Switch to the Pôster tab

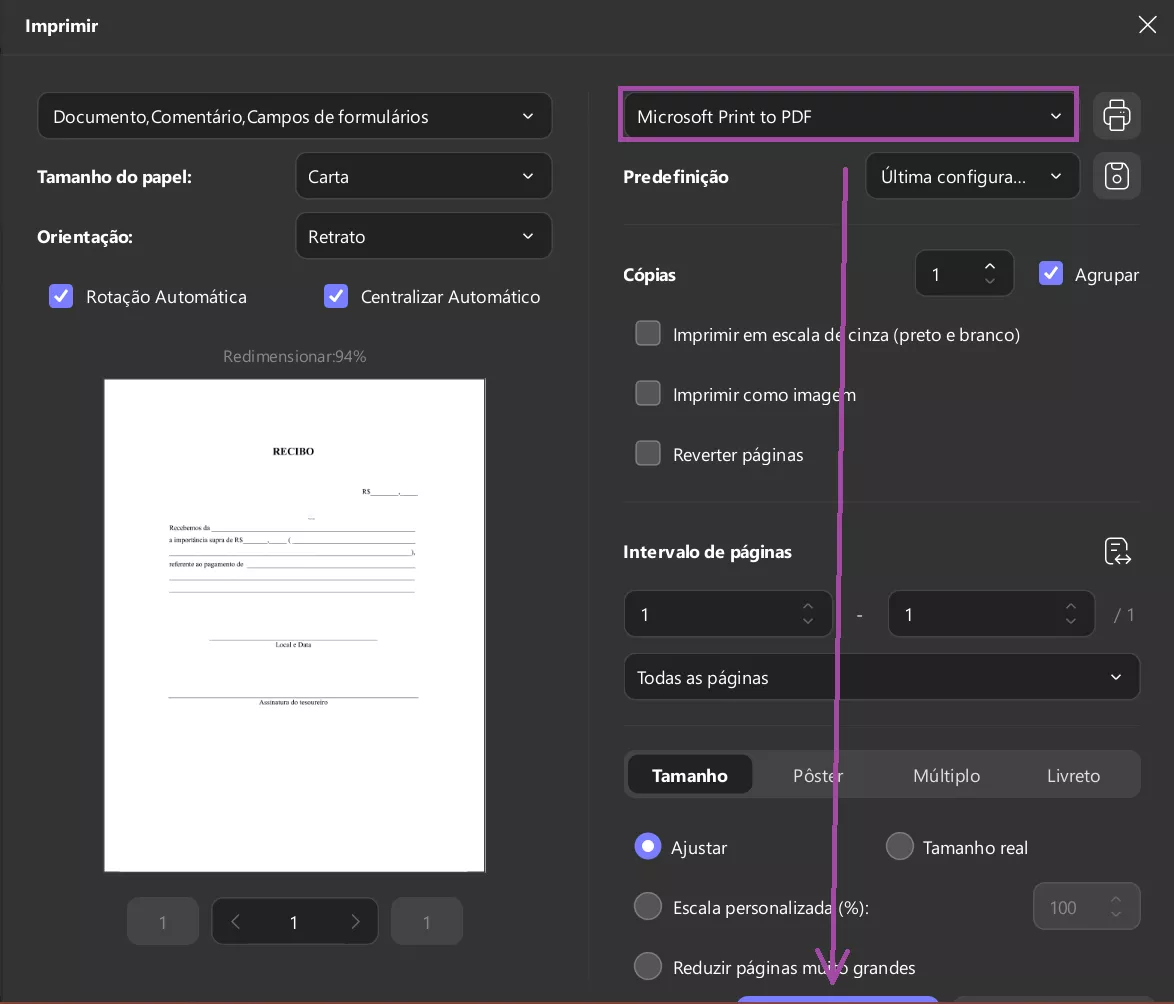[817, 774]
